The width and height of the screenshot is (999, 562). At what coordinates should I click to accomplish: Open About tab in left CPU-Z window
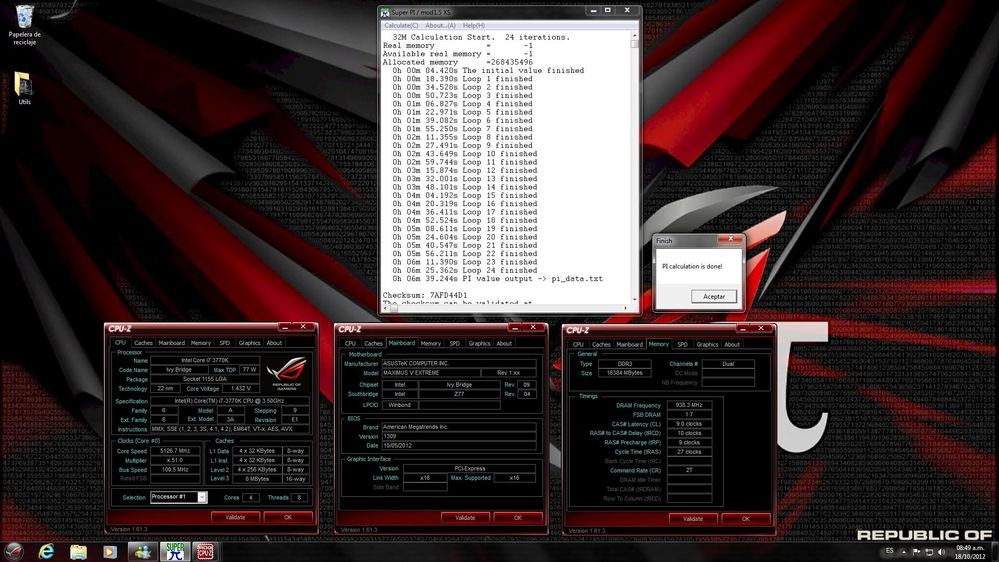pos(274,343)
